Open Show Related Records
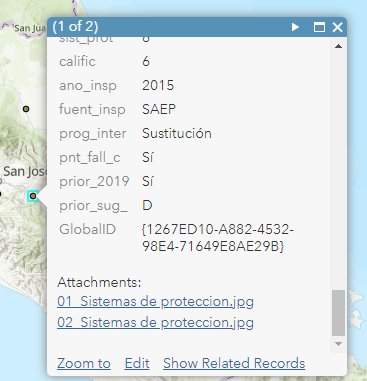Image resolution: width=367 pixels, height=381 pixels. (x=234, y=363)
